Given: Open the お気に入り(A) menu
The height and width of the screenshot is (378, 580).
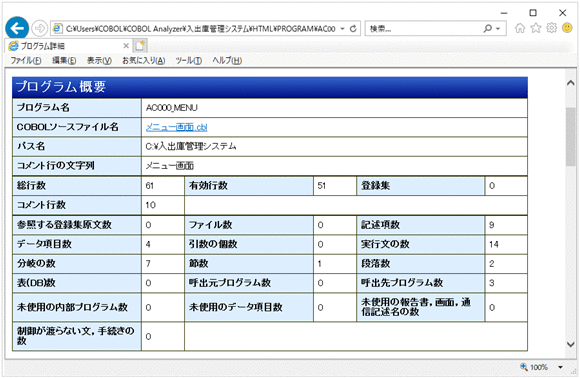Looking at the screenshot, I should 144,61.
